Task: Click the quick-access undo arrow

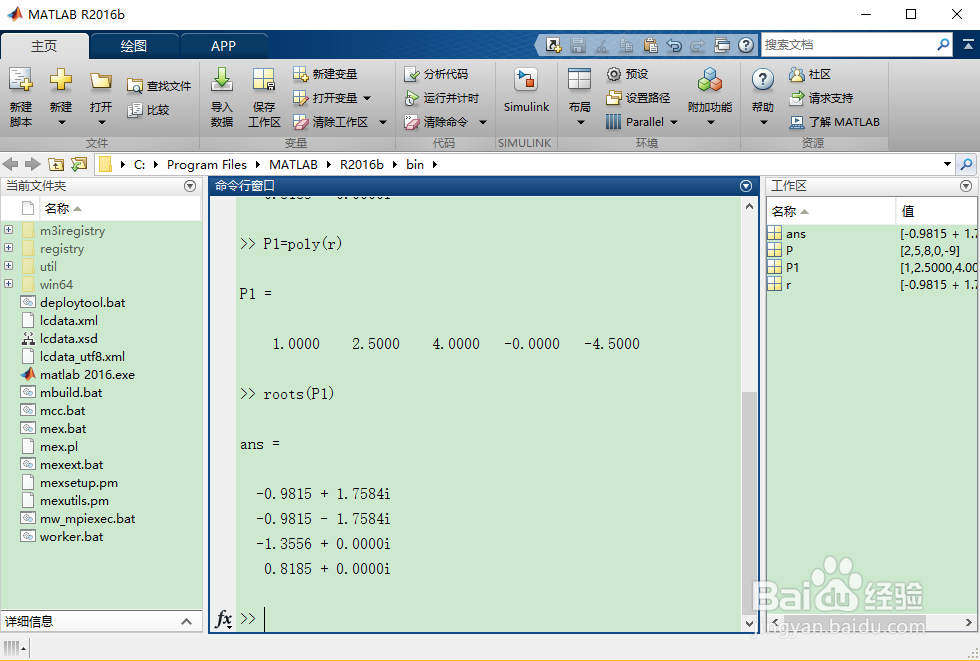Action: (674, 45)
